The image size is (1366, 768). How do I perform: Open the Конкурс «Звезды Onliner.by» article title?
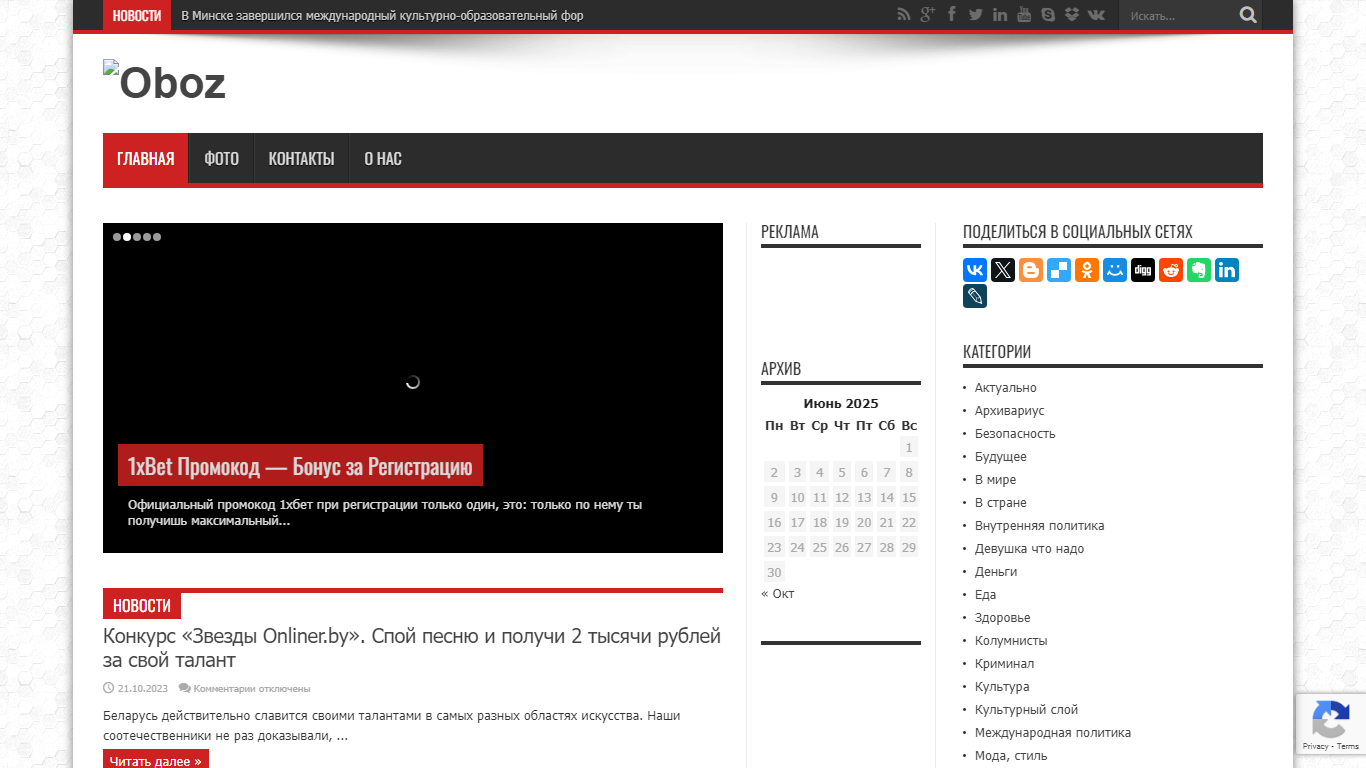pyautogui.click(x=412, y=648)
